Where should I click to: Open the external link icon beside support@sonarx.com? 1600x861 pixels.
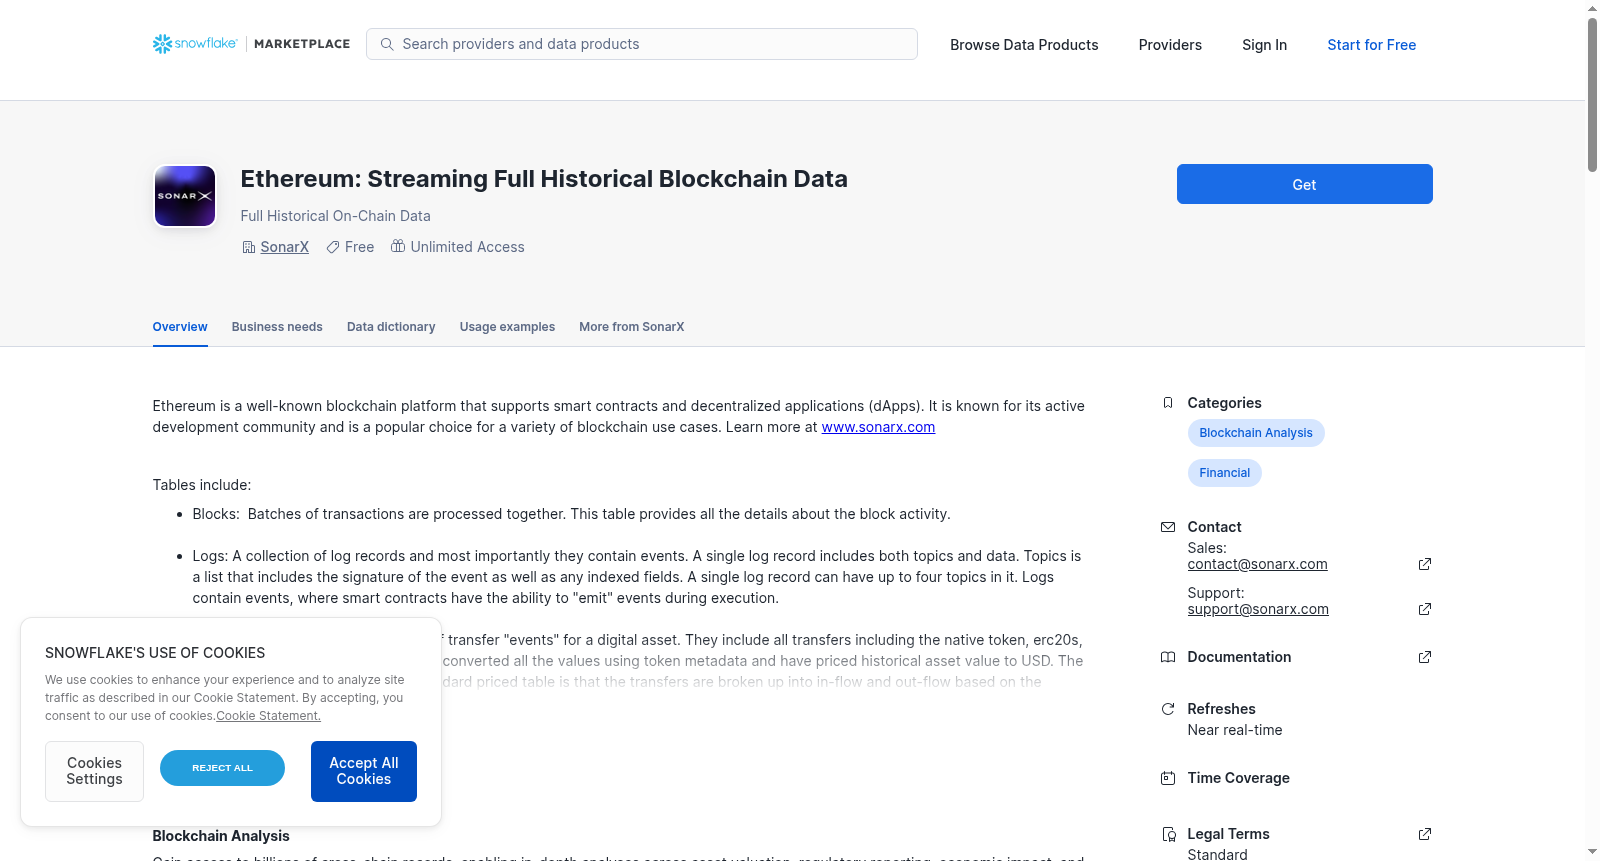[x=1425, y=609]
